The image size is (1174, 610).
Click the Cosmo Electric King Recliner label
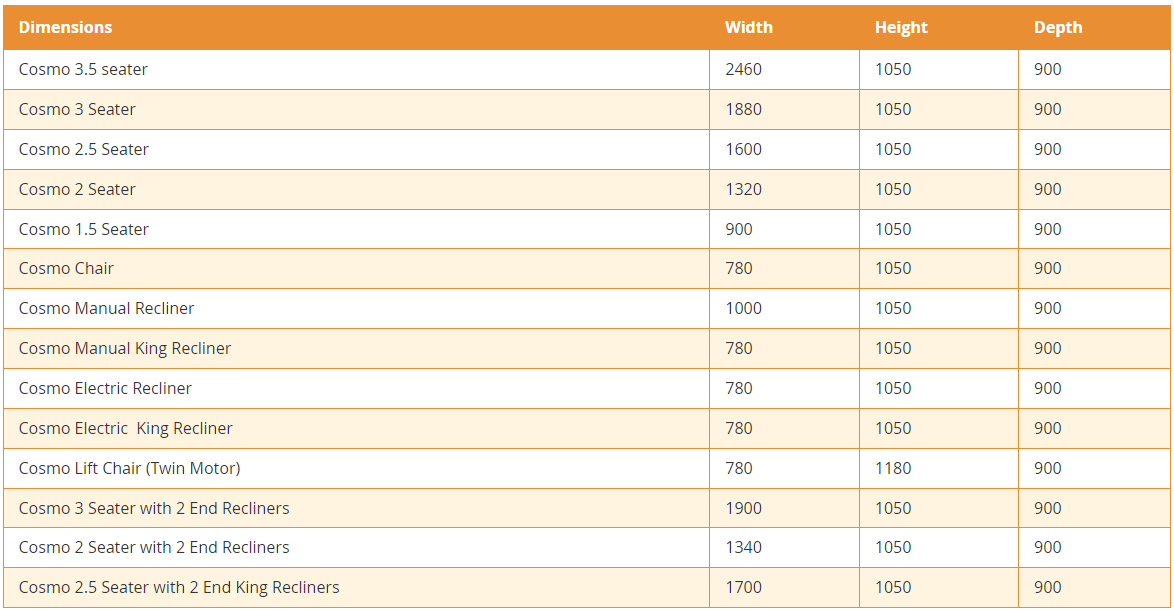tap(126, 428)
